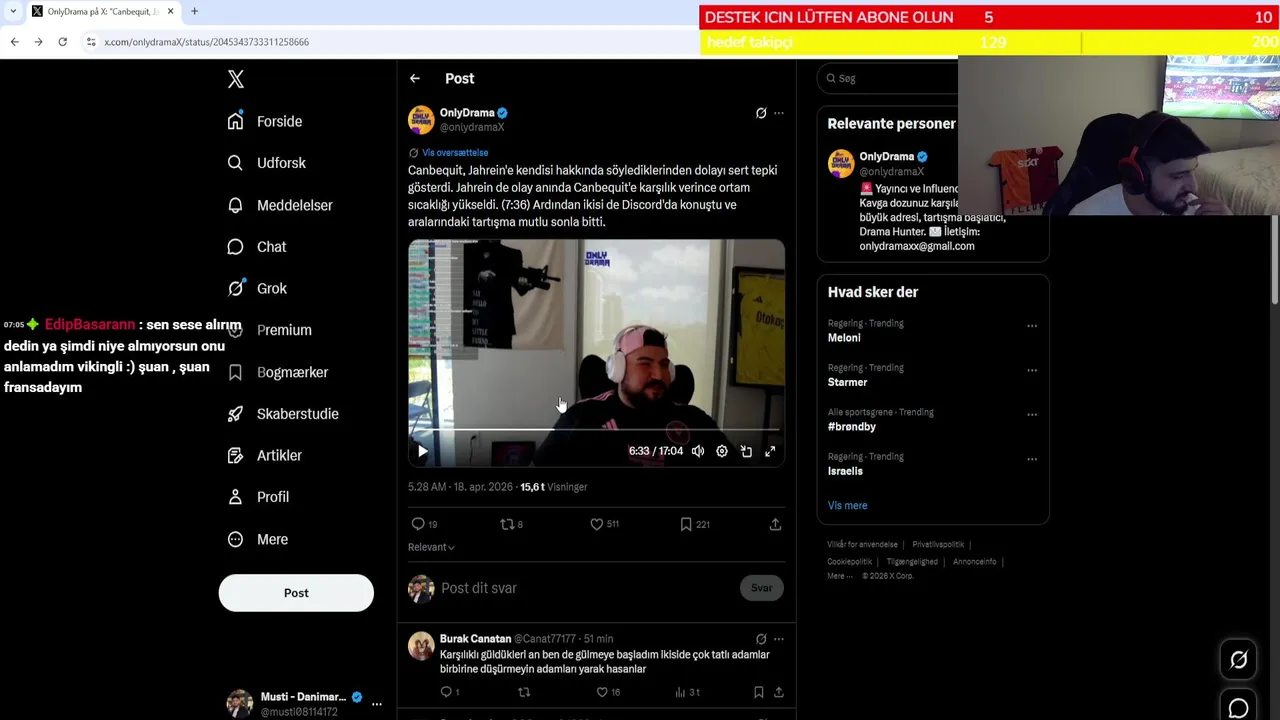1280x720 pixels.
Task: Open more options for Starmer trend
Action: click(x=1032, y=370)
